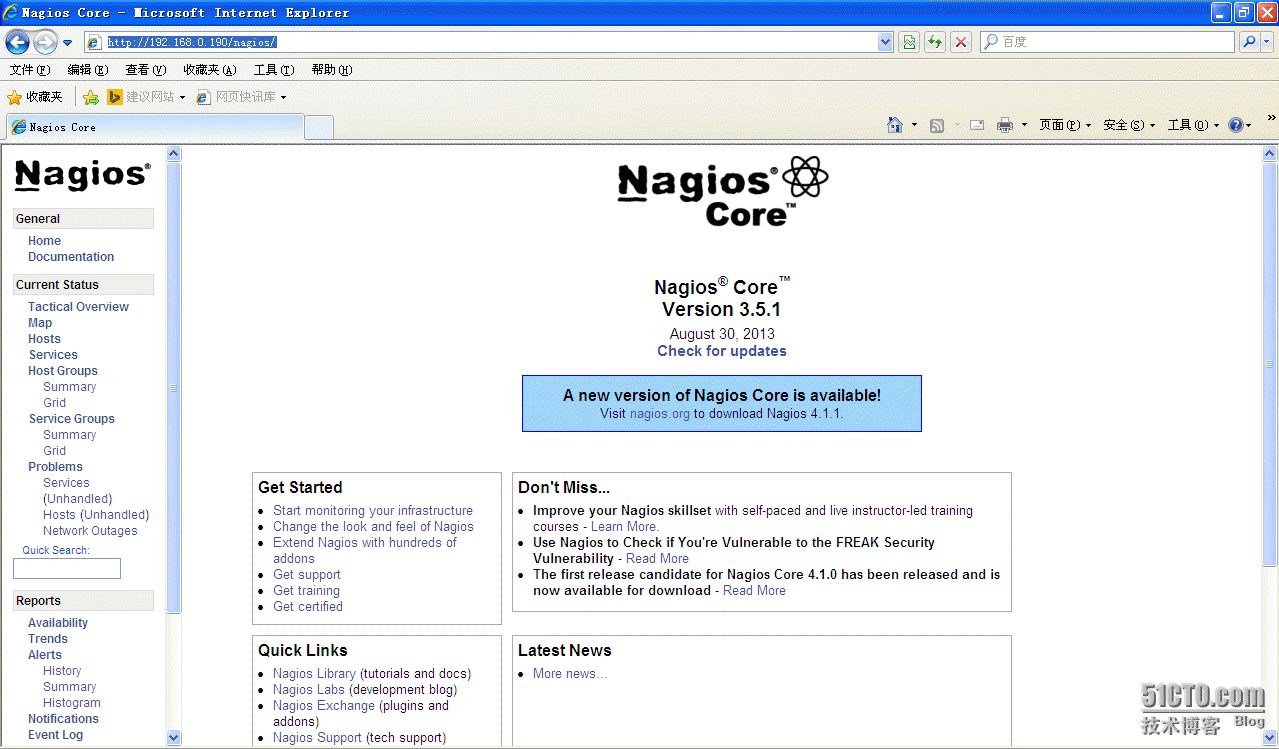
Task: Open the 查看(V) menu
Action: [x=145, y=70]
